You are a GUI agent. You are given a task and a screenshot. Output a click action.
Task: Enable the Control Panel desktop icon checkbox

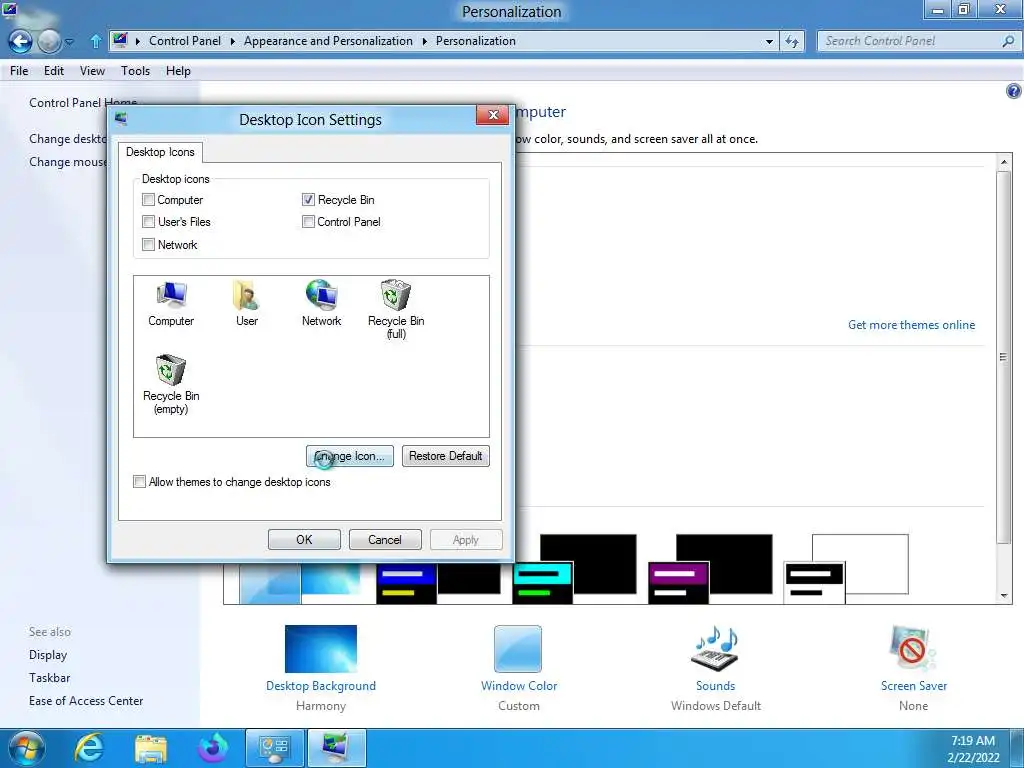coord(308,222)
